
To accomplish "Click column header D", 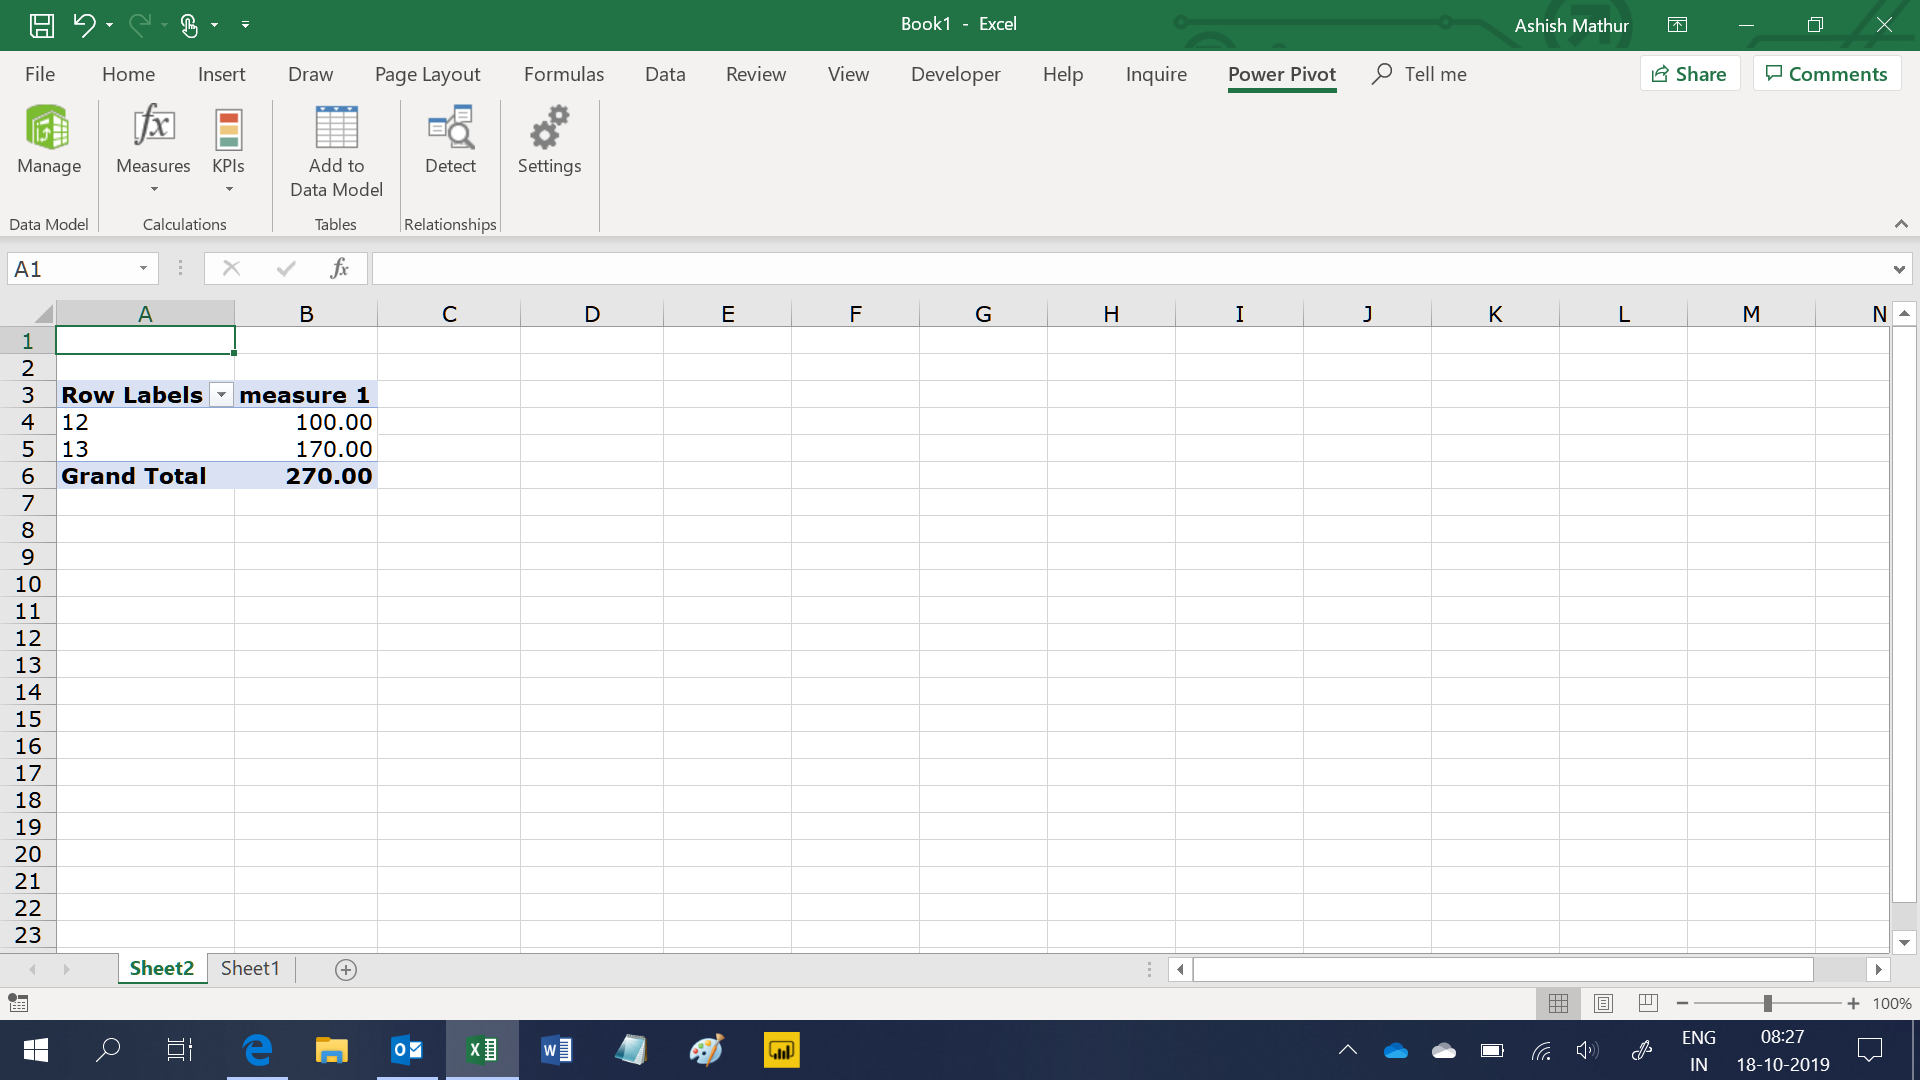I will tap(592, 314).
